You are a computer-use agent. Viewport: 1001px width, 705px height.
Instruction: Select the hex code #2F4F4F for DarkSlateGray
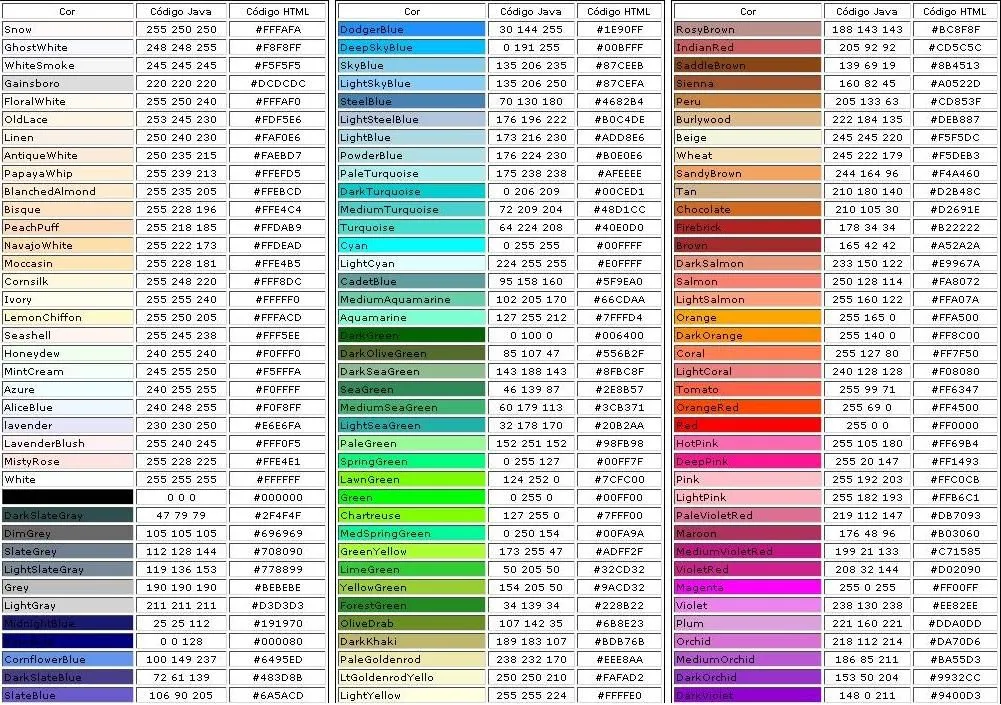pyautogui.click(x=277, y=515)
